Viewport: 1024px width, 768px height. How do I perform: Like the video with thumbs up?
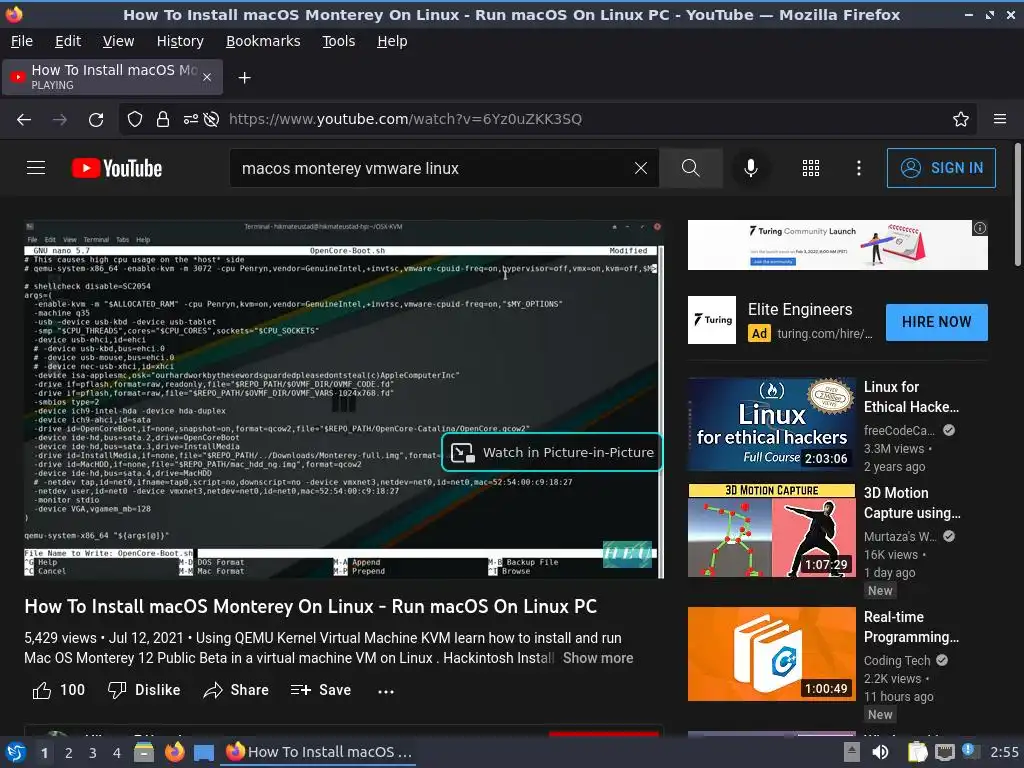[x=58, y=690]
